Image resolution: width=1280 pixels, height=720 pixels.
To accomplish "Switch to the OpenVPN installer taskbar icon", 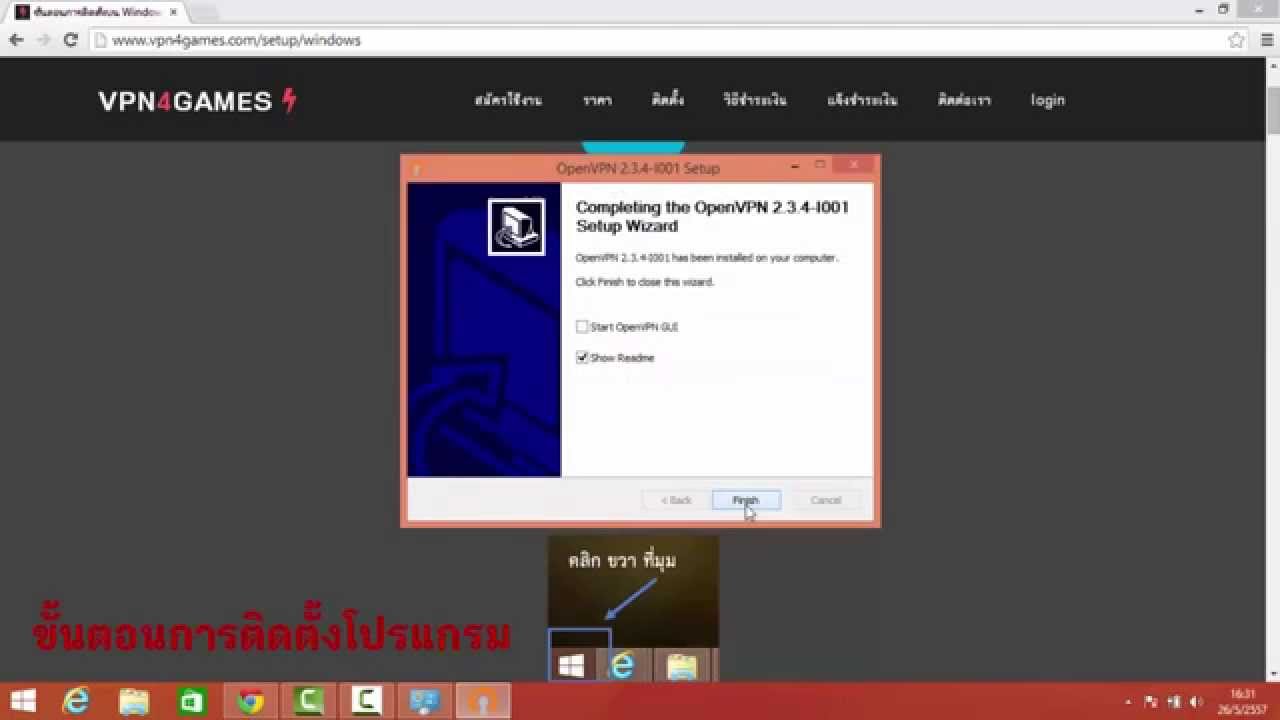I will click(x=483, y=701).
